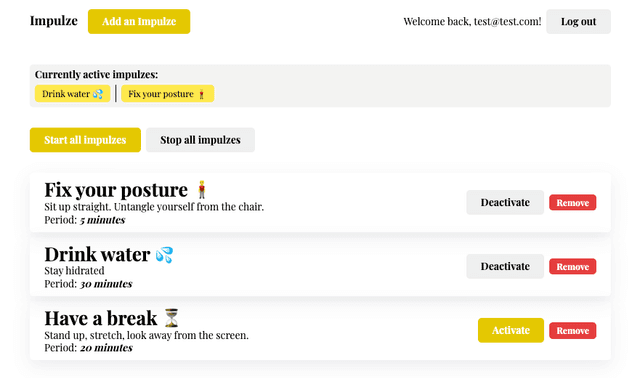This screenshot has height=378, width=640.
Task: Click the hourglass emoji beside Have a break
Action: click(171, 318)
